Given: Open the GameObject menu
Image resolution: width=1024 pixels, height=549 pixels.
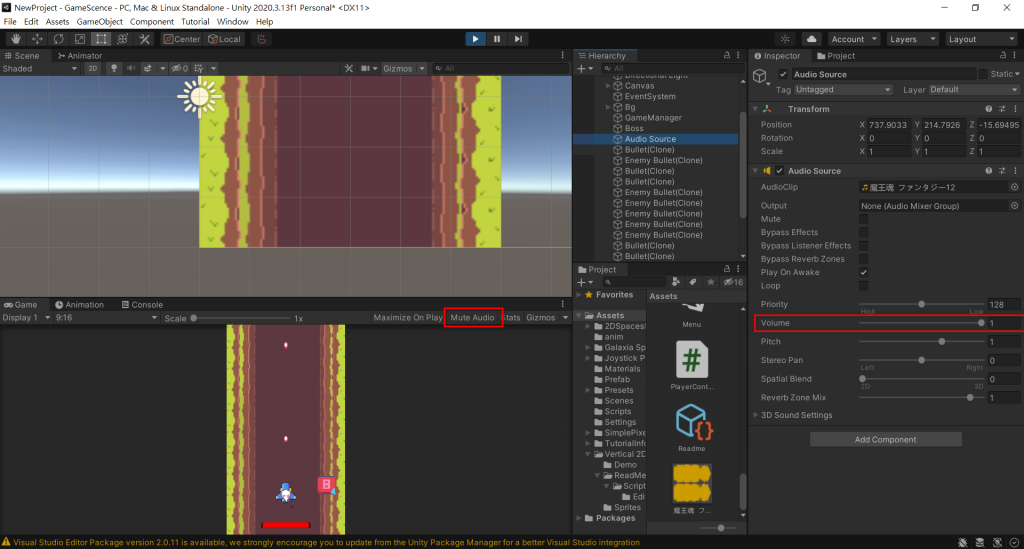Looking at the screenshot, I should 99,22.
